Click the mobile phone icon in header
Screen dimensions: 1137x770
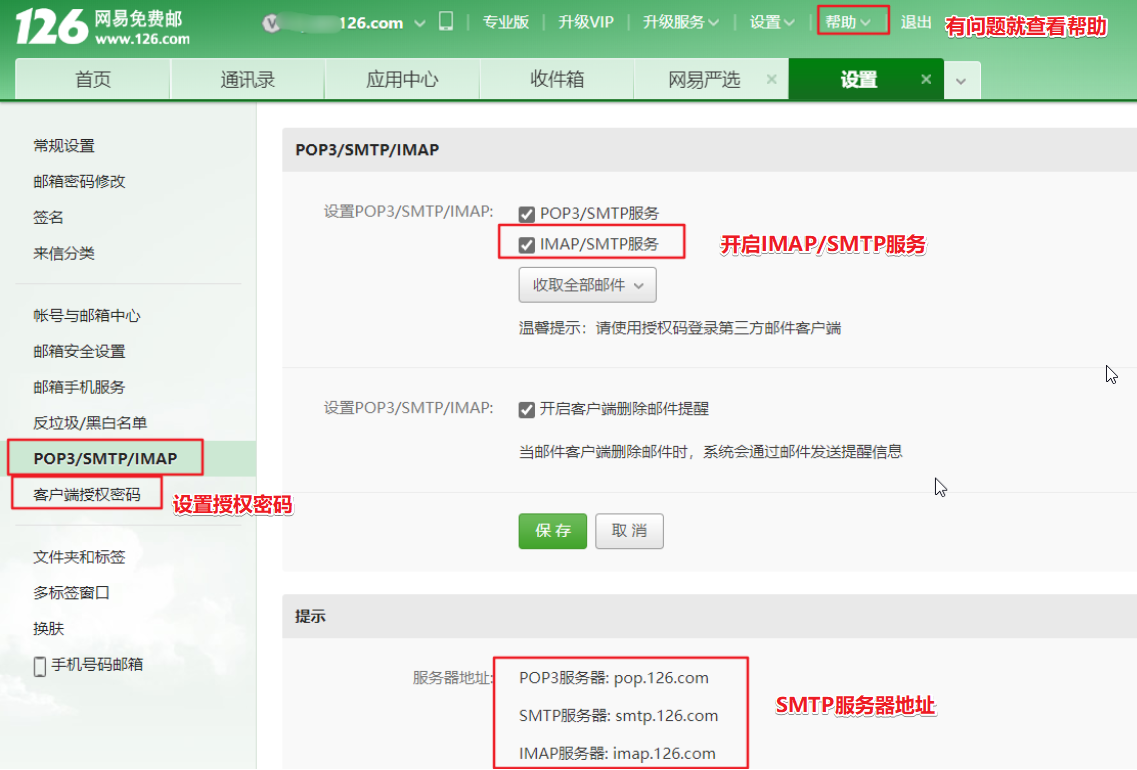click(x=446, y=22)
